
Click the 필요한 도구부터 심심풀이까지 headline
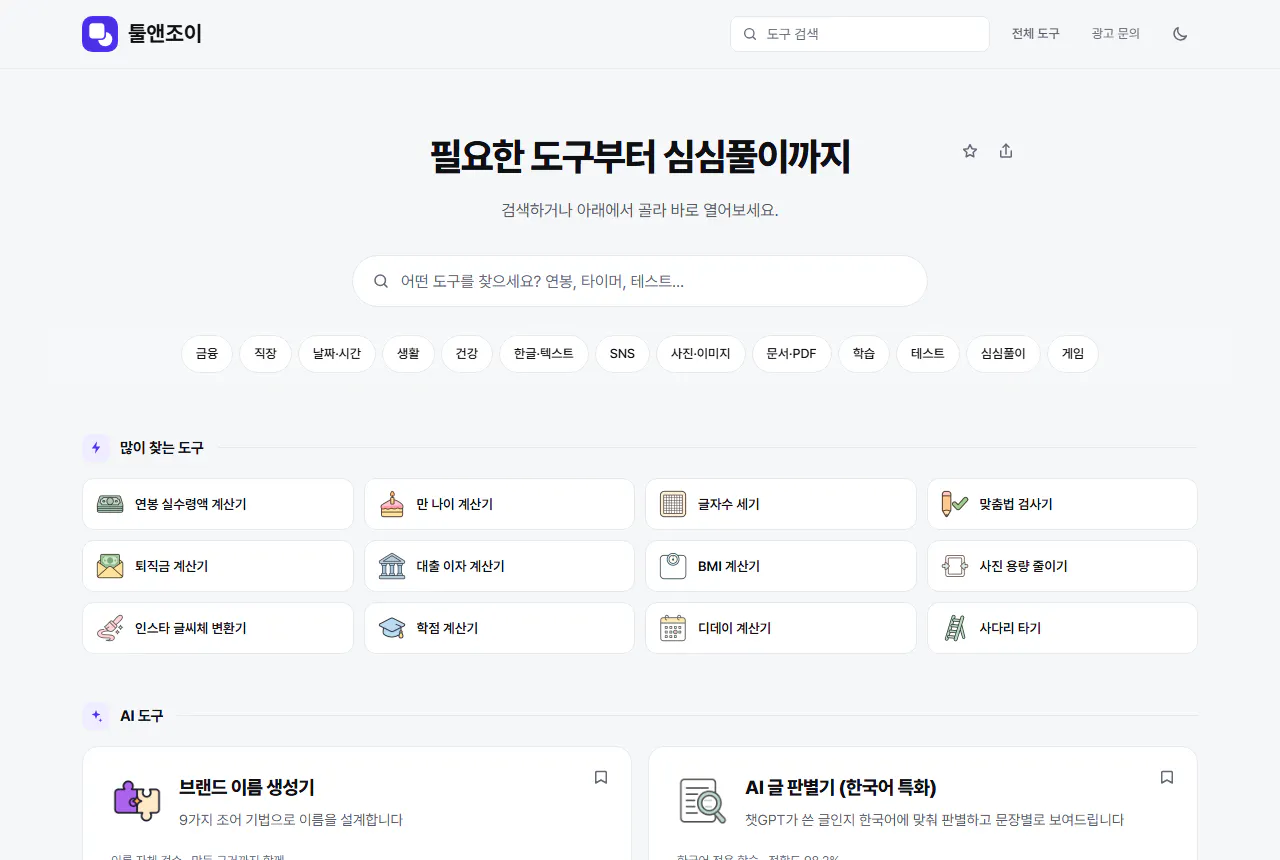640,157
